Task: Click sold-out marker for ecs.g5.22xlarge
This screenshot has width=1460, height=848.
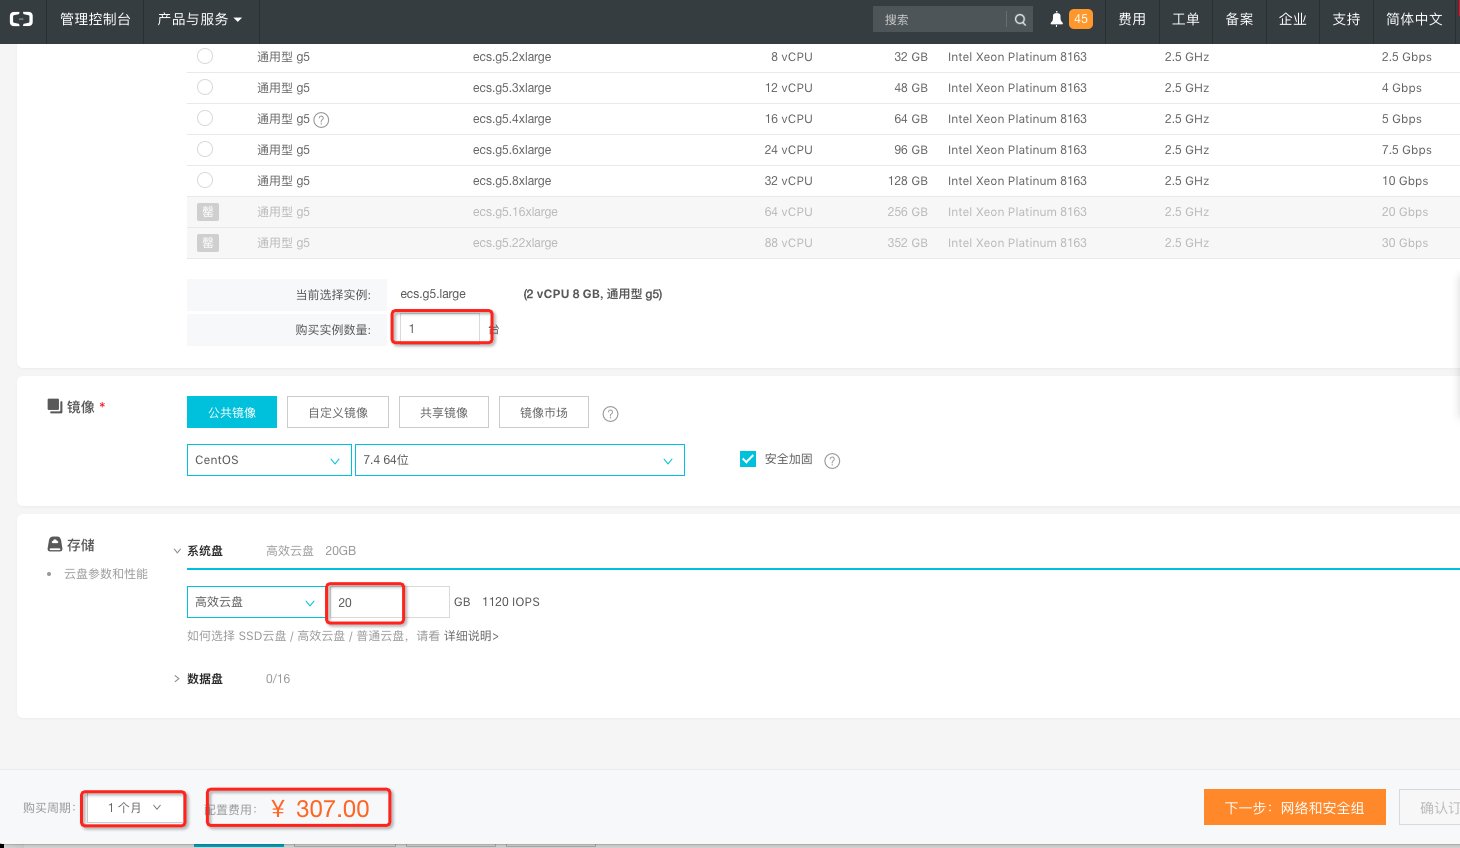Action: pos(207,243)
